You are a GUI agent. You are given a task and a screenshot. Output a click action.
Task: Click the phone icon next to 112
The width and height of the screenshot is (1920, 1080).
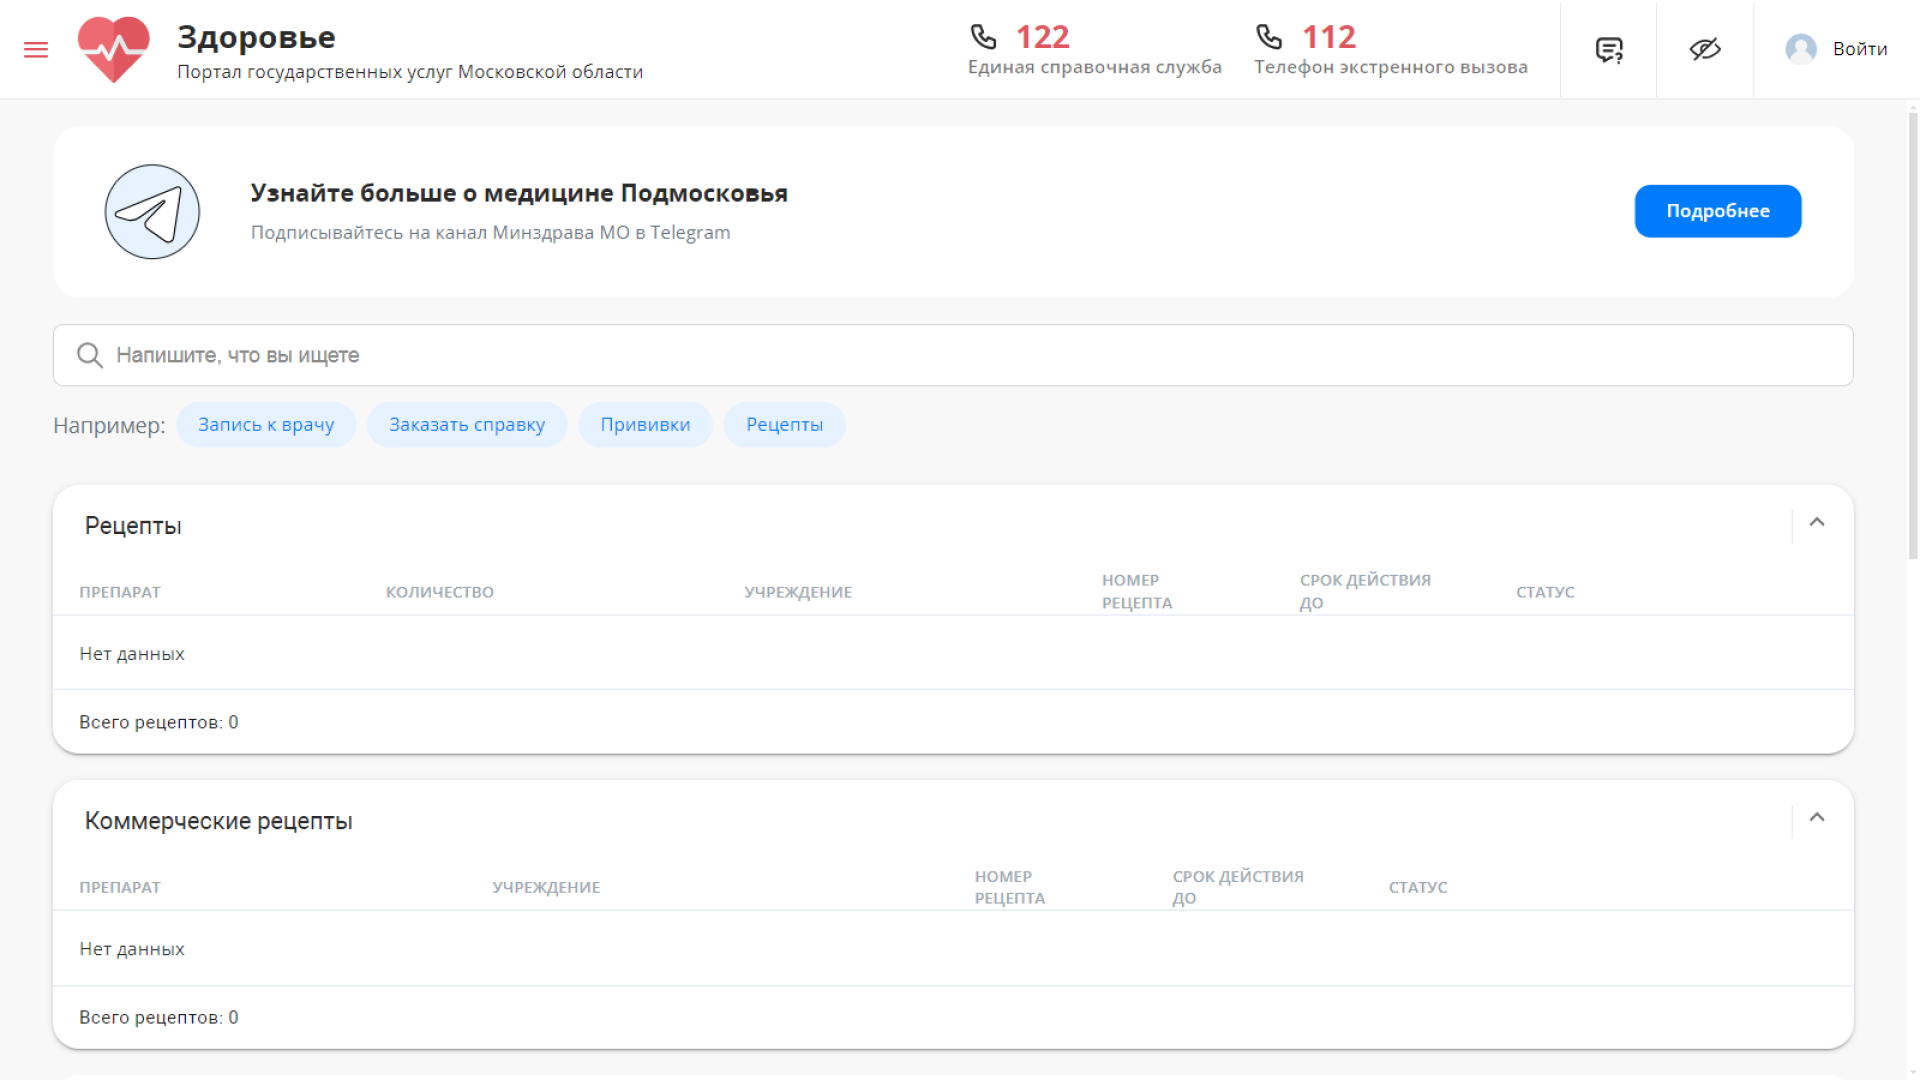[1269, 37]
